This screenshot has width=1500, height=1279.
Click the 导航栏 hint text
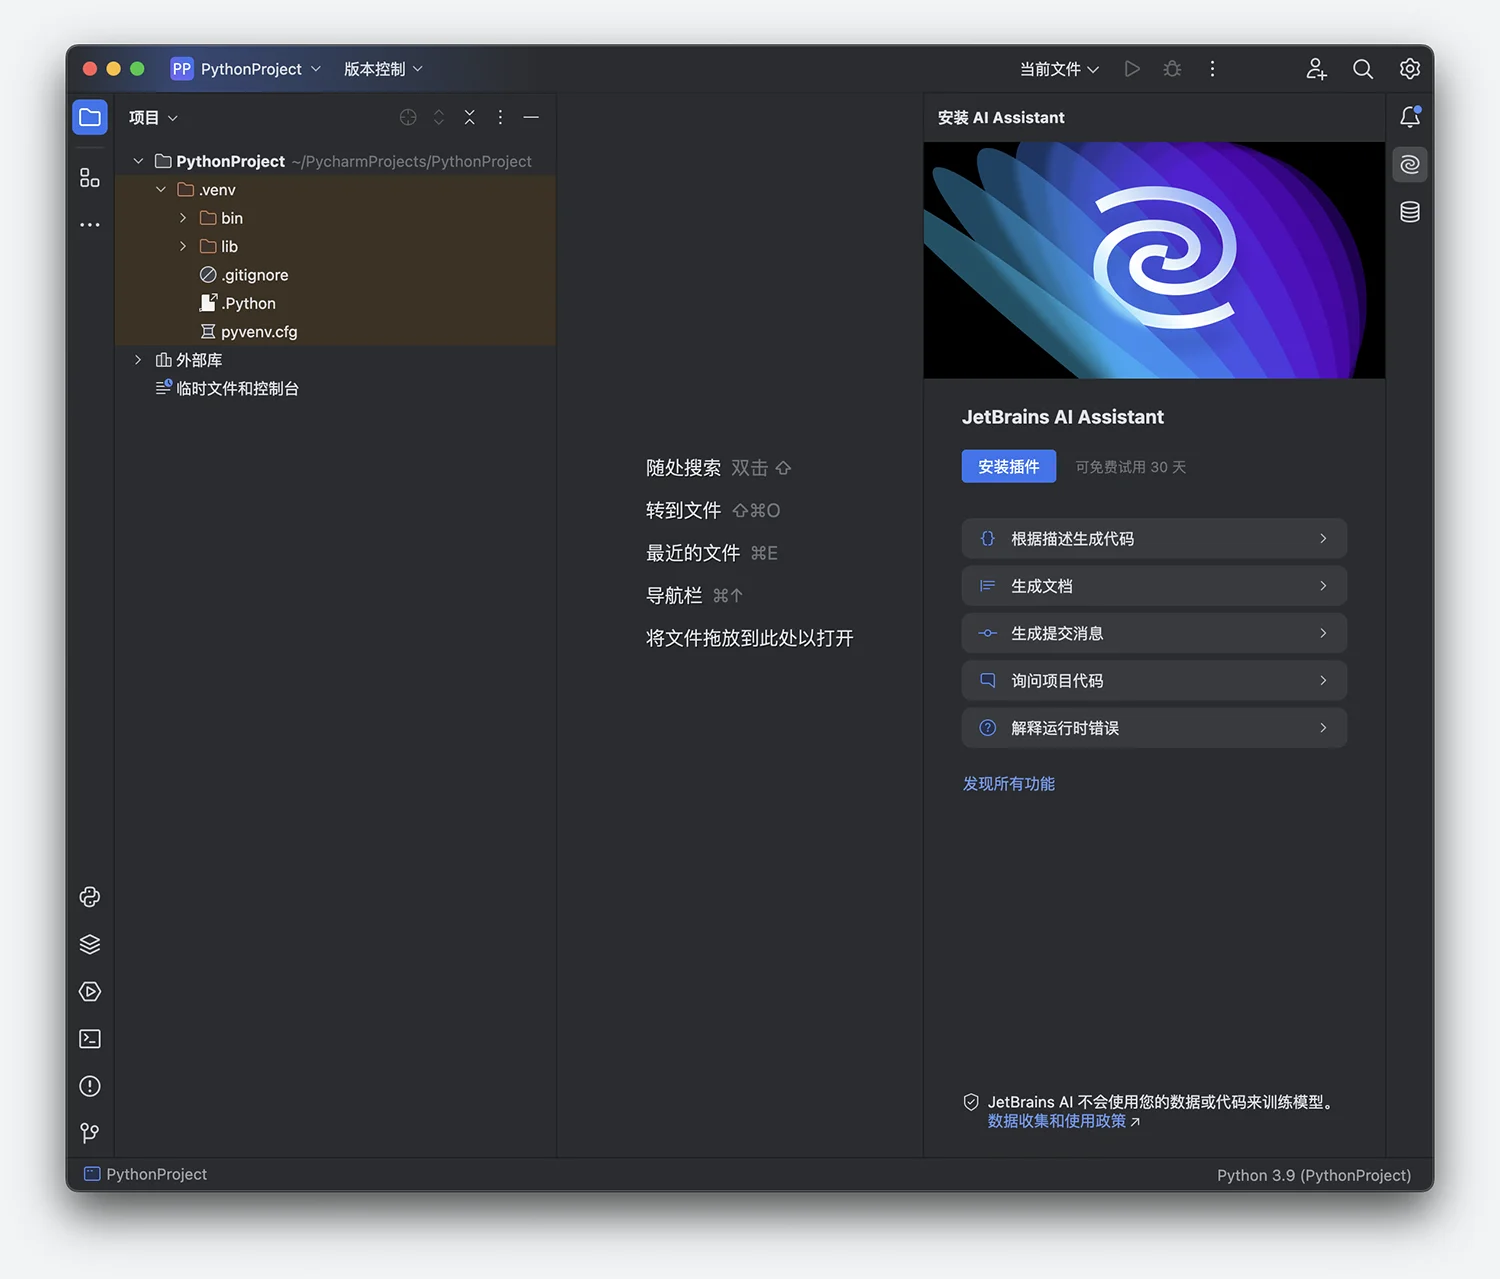point(674,596)
